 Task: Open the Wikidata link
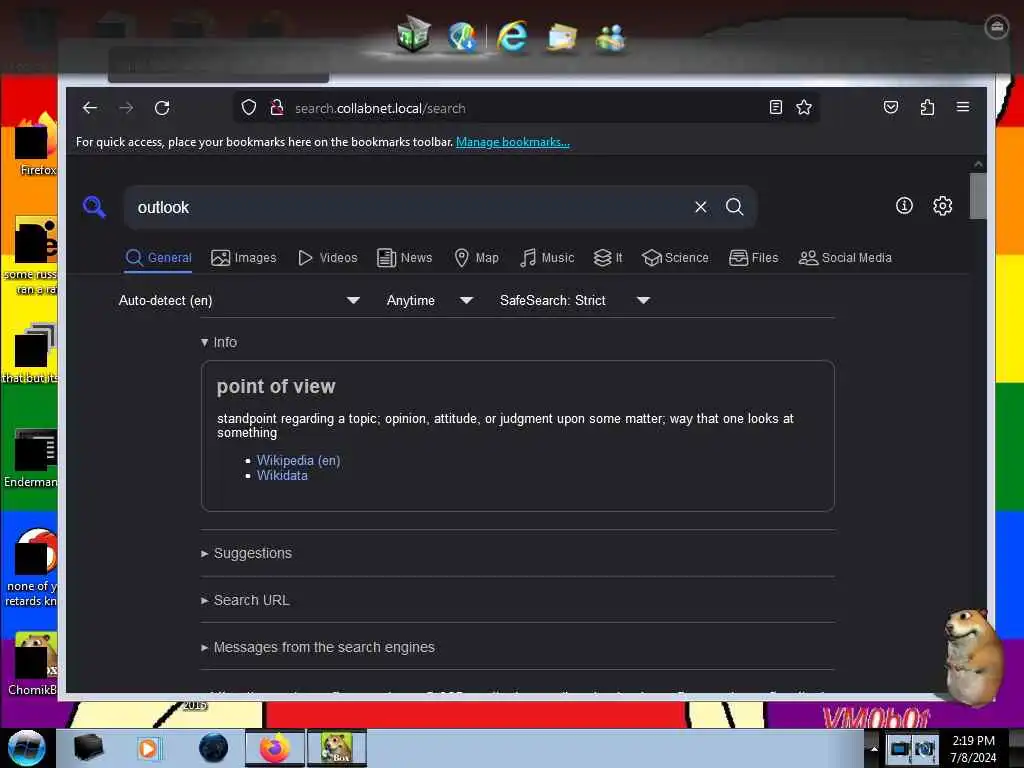coord(282,475)
